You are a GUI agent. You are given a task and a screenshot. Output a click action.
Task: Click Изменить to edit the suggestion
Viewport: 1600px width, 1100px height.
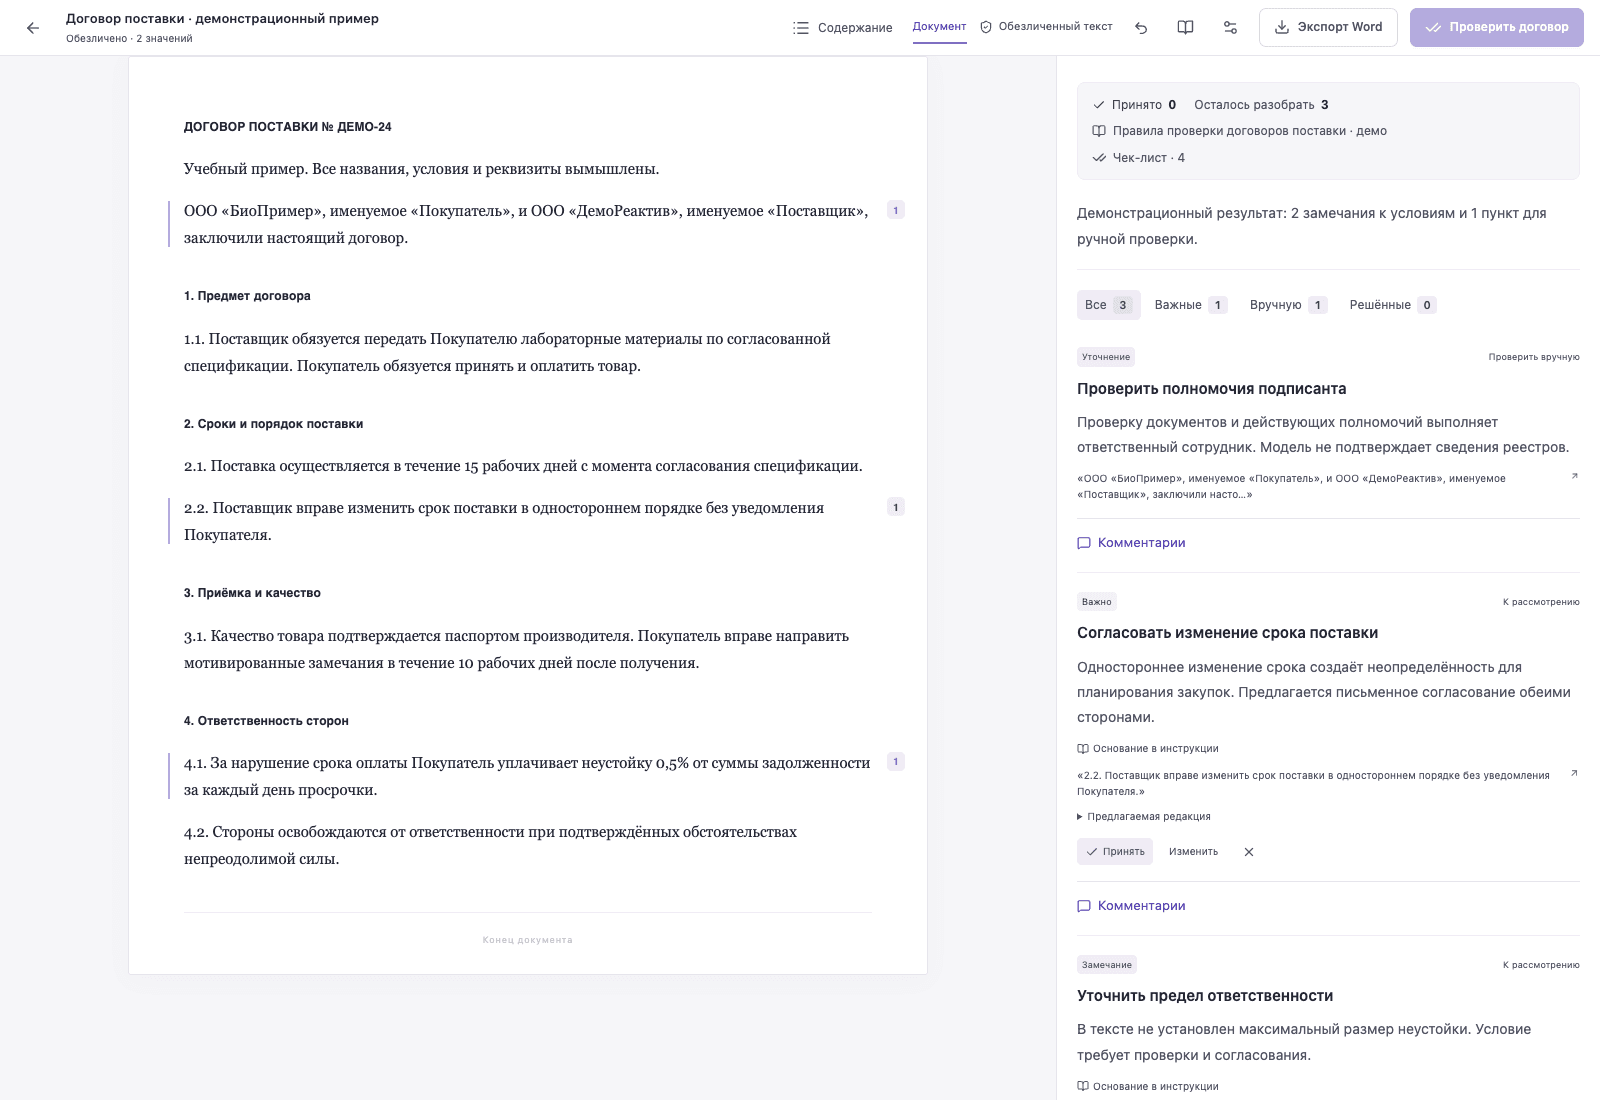click(1193, 852)
